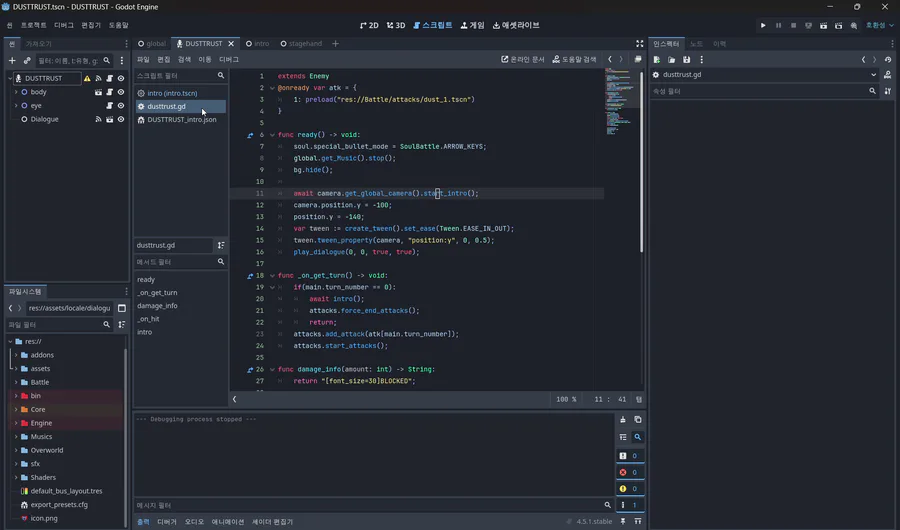This screenshot has width=900, height=530.
Task: Open script attached to DUSTTRUST node
Action: 110,78
